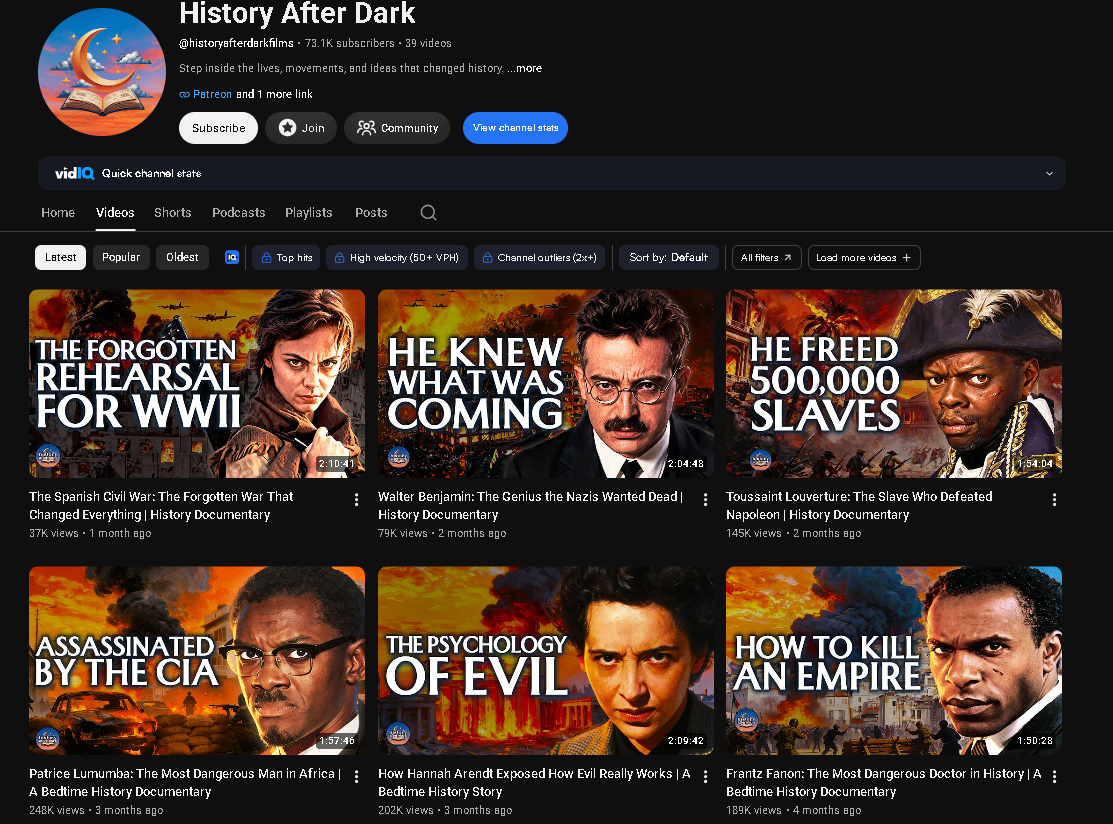This screenshot has height=824, width=1113.
Task: Open 'The Forgotten Rehearsal for WWII' thumbnail
Action: [197, 383]
